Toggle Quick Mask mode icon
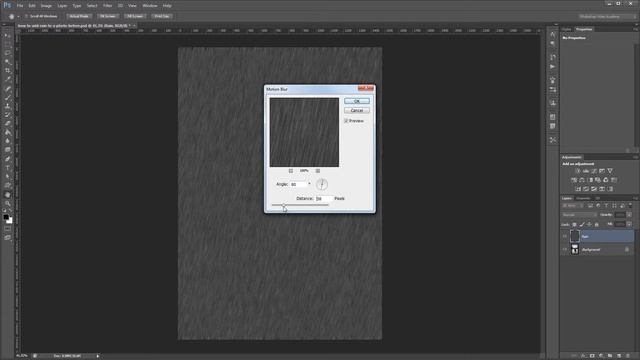Screen dimensions: 640x360 pos(7,229)
